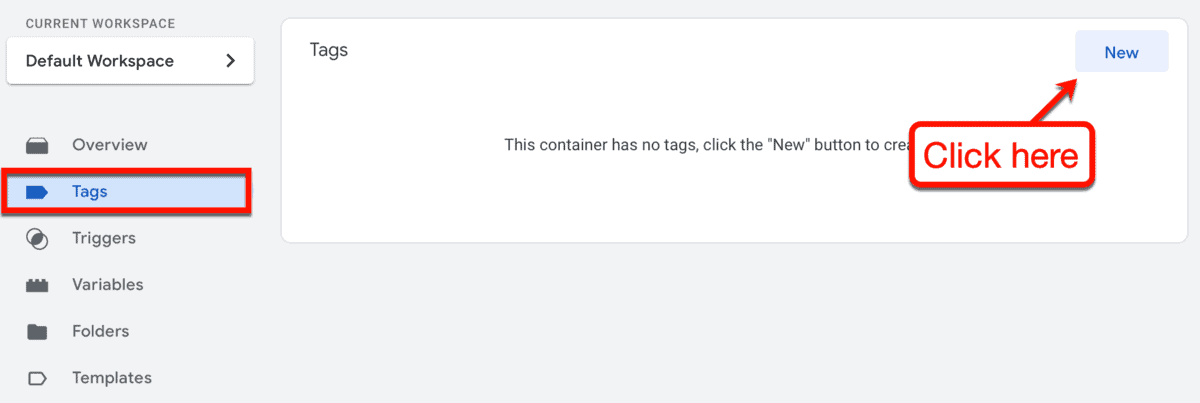Click the red "Click here" callout
The image size is (1200, 403).
1001,155
